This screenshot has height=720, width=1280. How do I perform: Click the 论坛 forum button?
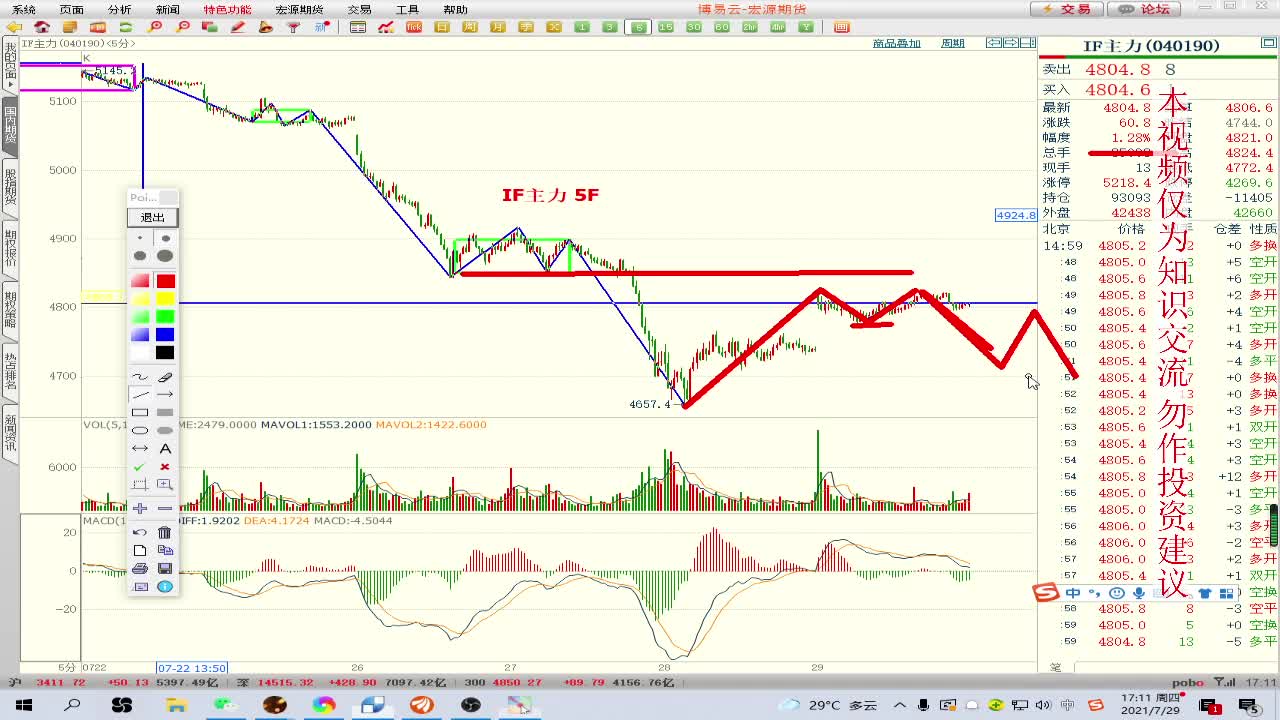point(1142,9)
